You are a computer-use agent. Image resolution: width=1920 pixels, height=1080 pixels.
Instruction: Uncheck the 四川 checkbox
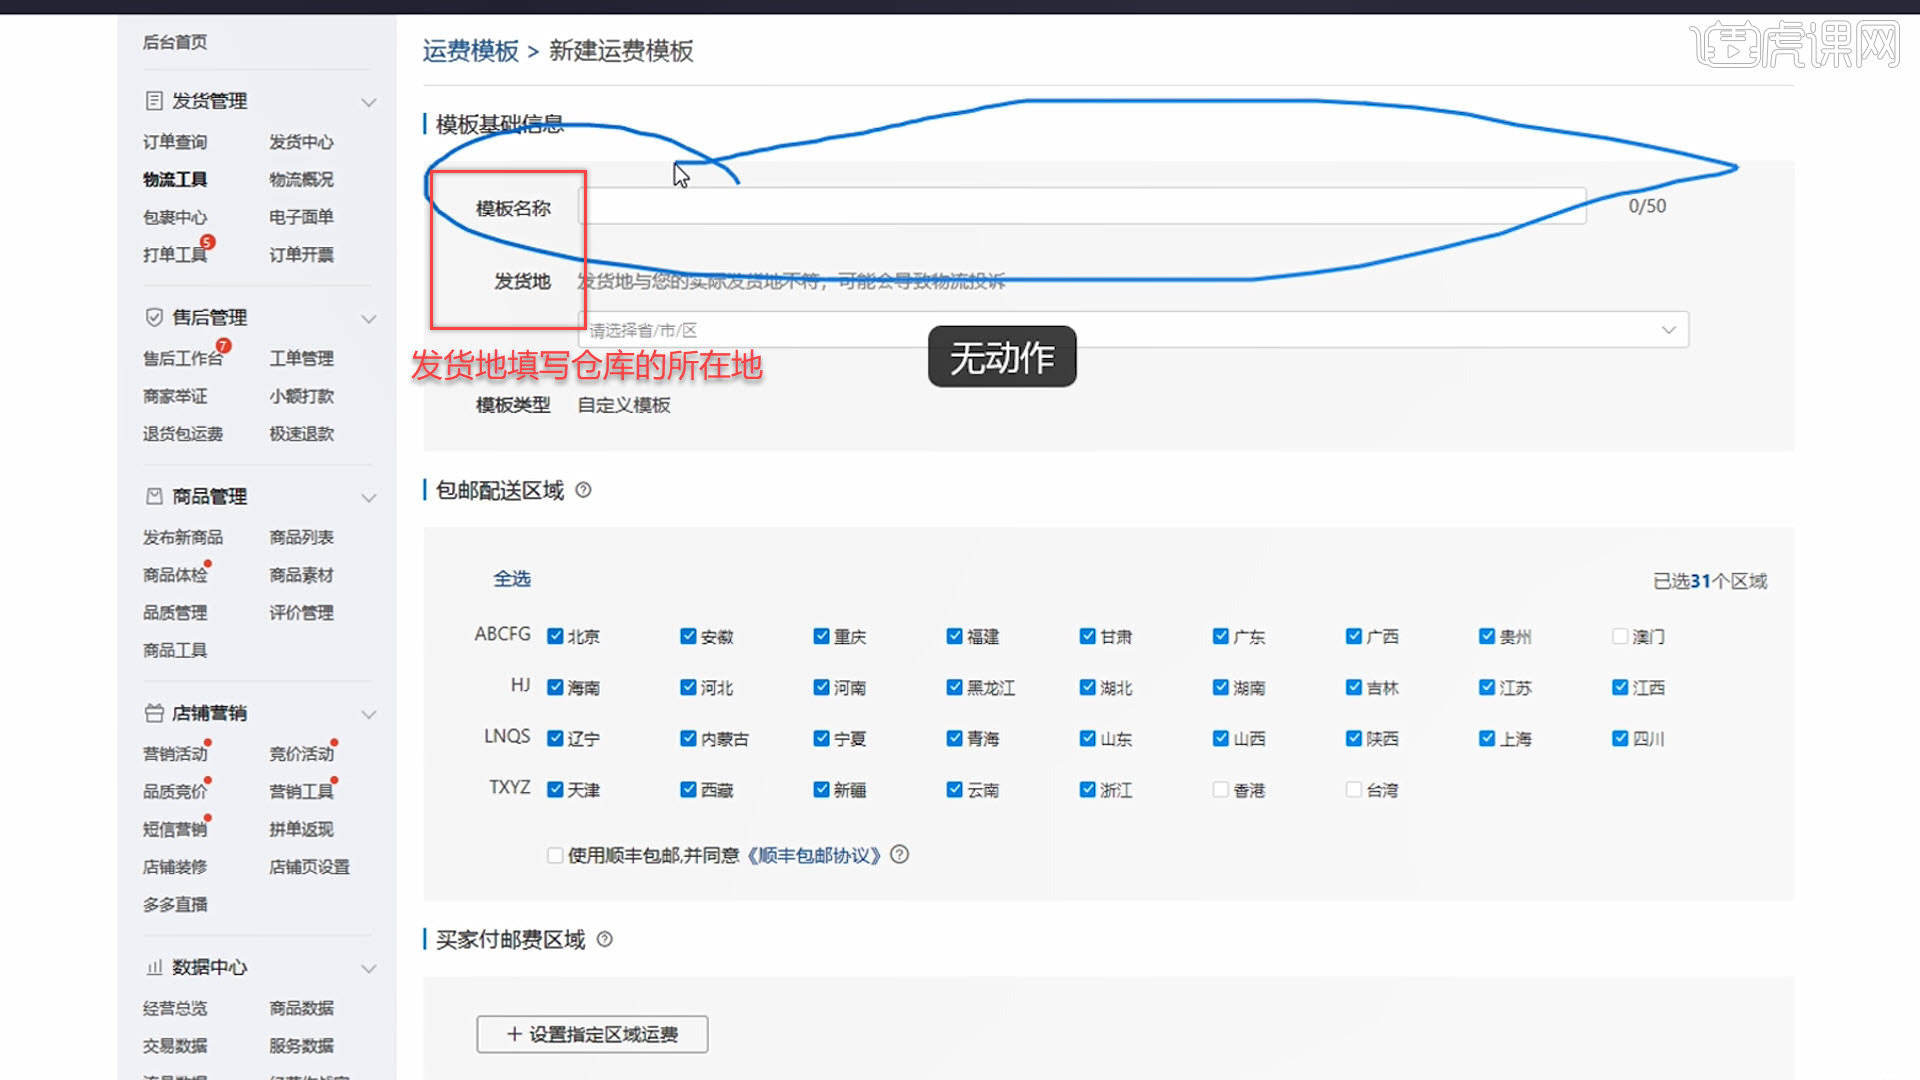click(x=1620, y=739)
